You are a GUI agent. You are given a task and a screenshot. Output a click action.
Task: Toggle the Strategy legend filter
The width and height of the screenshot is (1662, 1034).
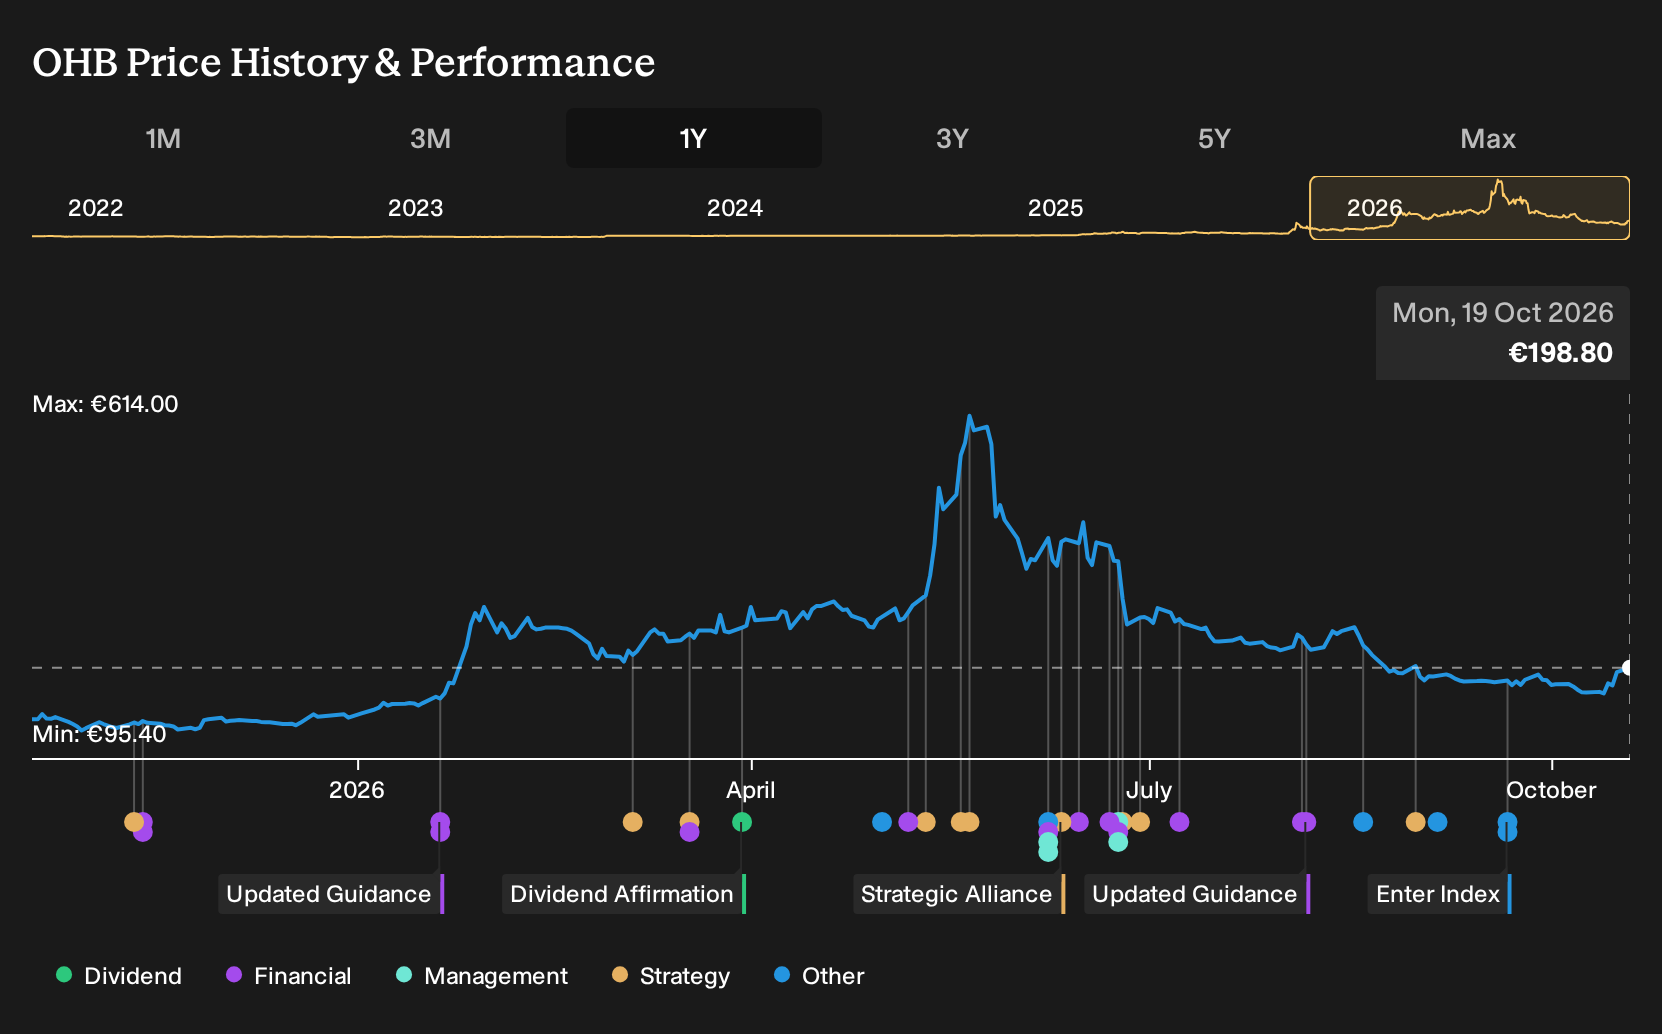[x=671, y=976]
